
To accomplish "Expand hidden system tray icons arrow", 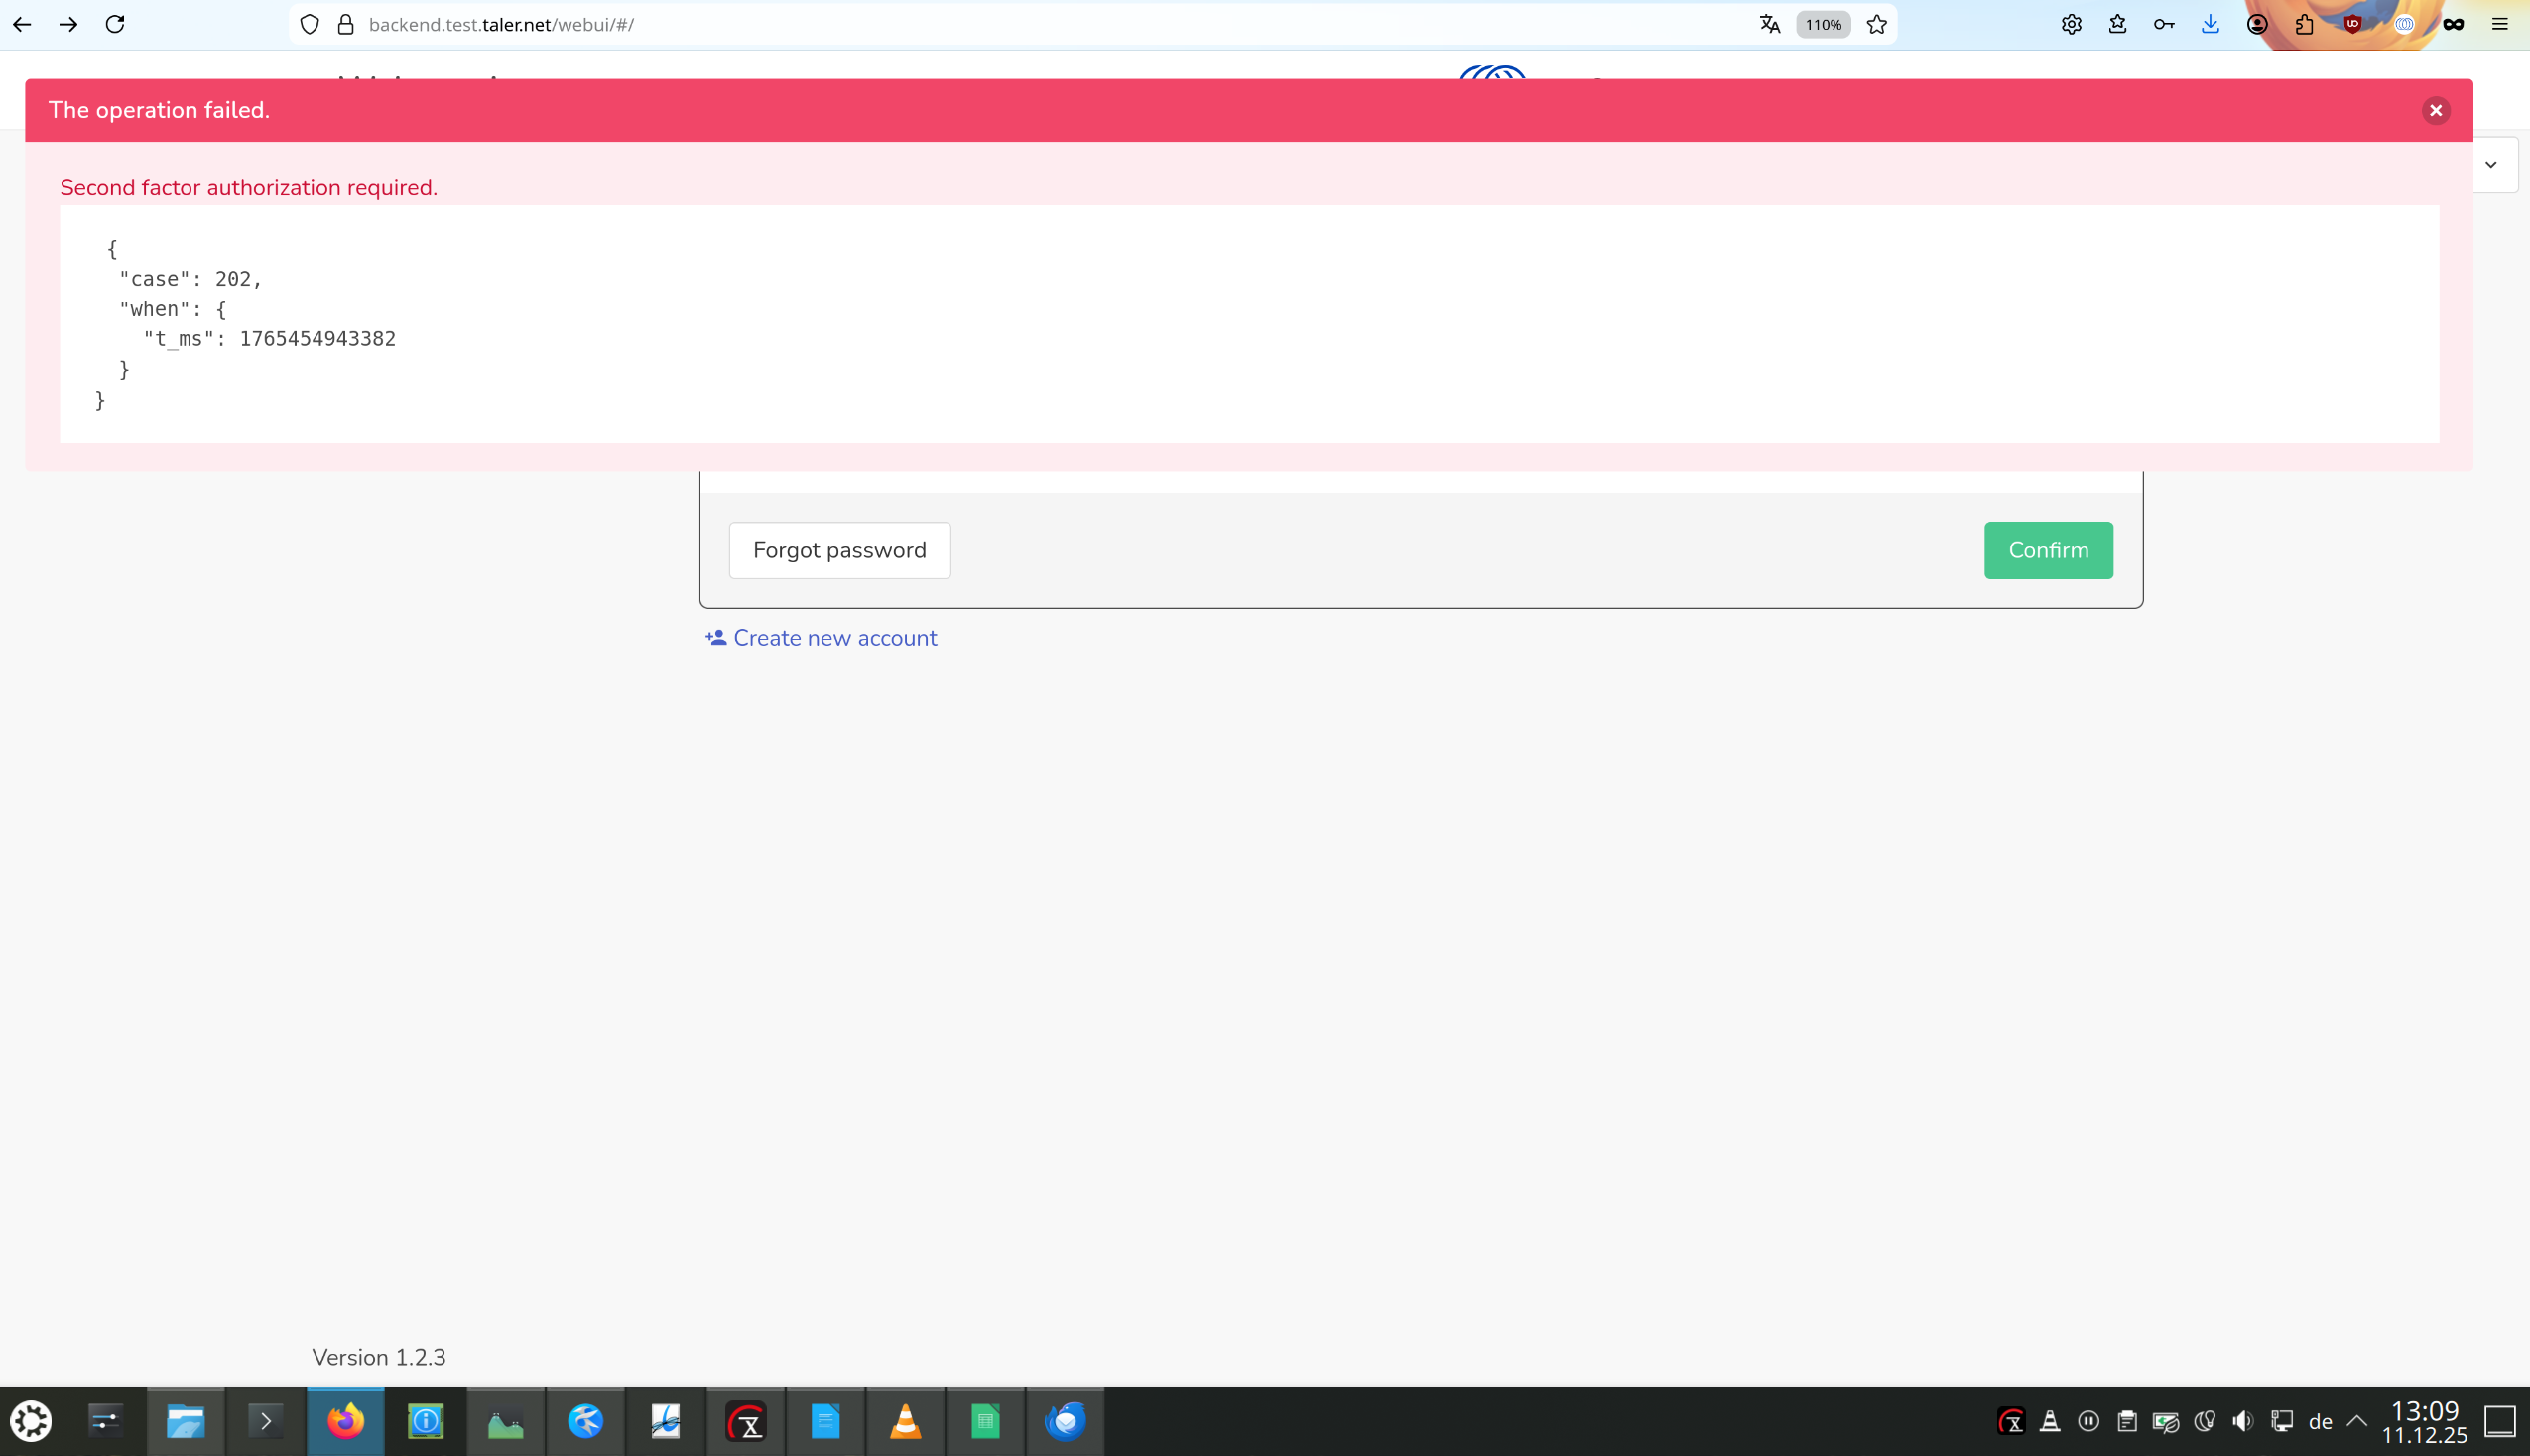I will [x=2356, y=1421].
